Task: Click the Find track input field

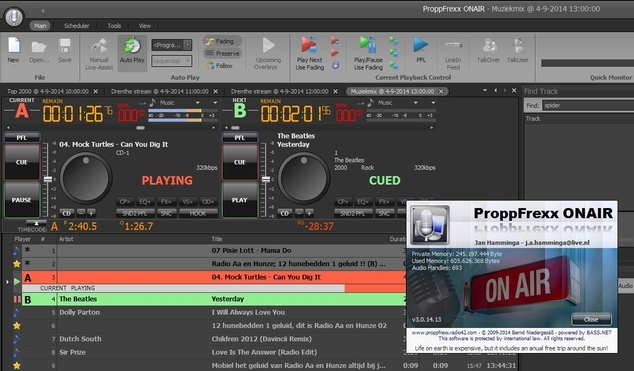Action: (x=588, y=105)
